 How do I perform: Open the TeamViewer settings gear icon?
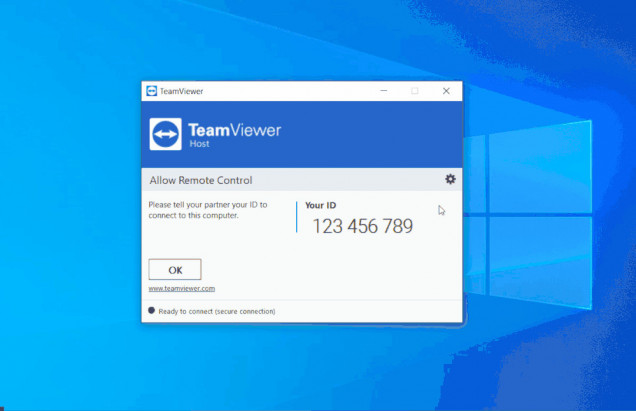click(450, 179)
